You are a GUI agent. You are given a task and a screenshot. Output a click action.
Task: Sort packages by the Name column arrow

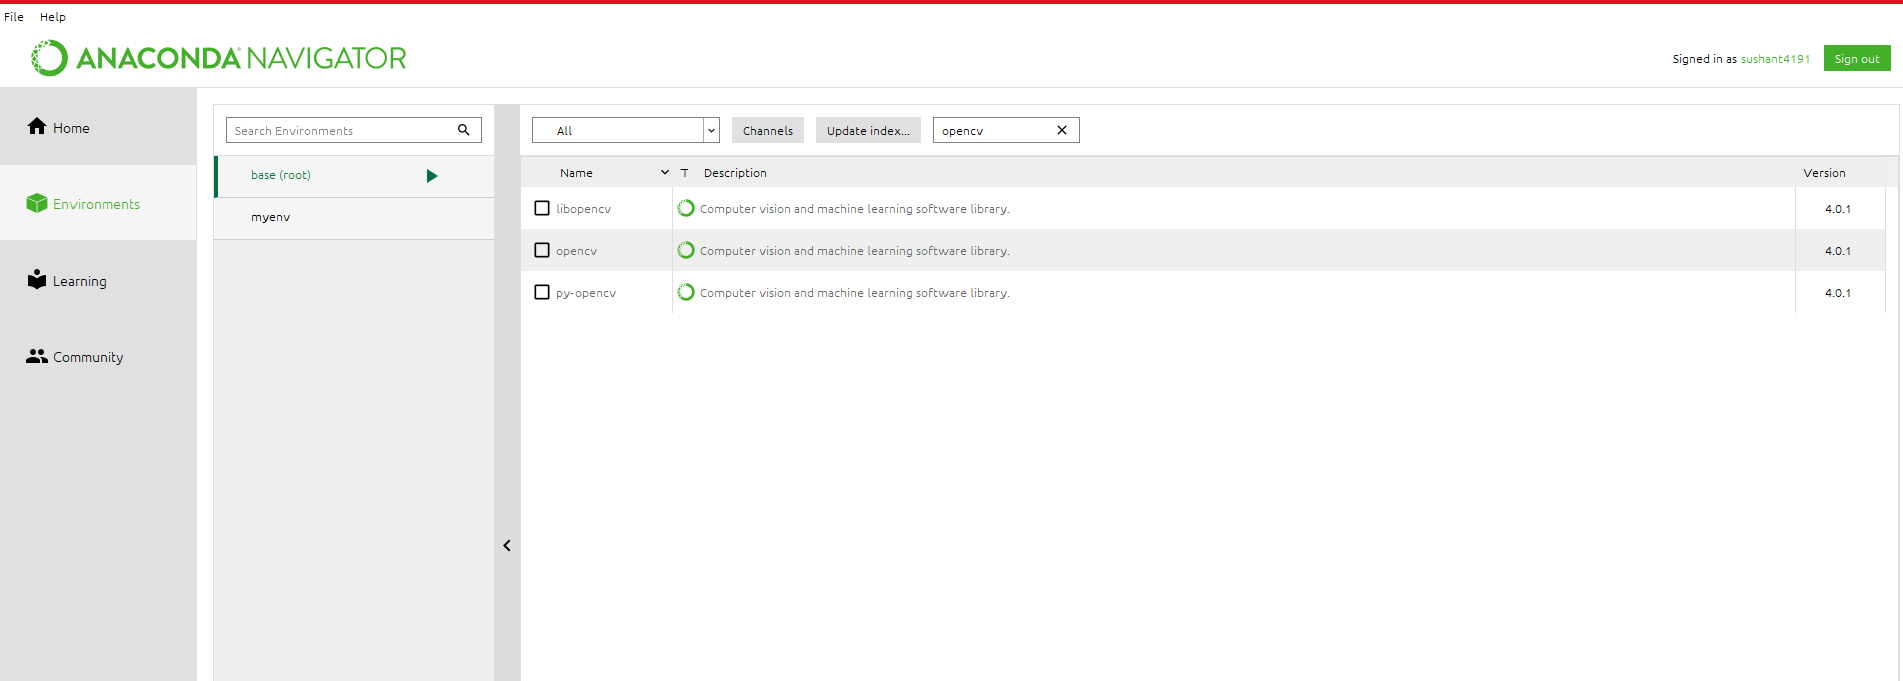coord(665,173)
